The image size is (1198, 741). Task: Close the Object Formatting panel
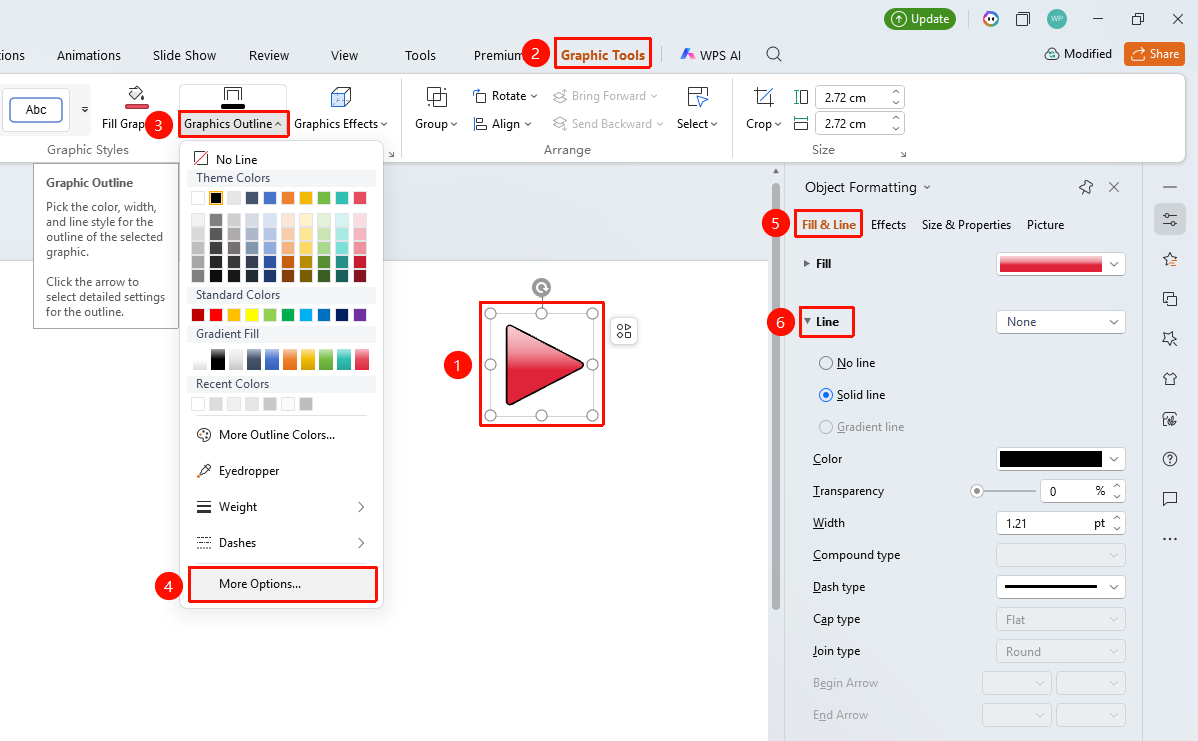point(1114,187)
